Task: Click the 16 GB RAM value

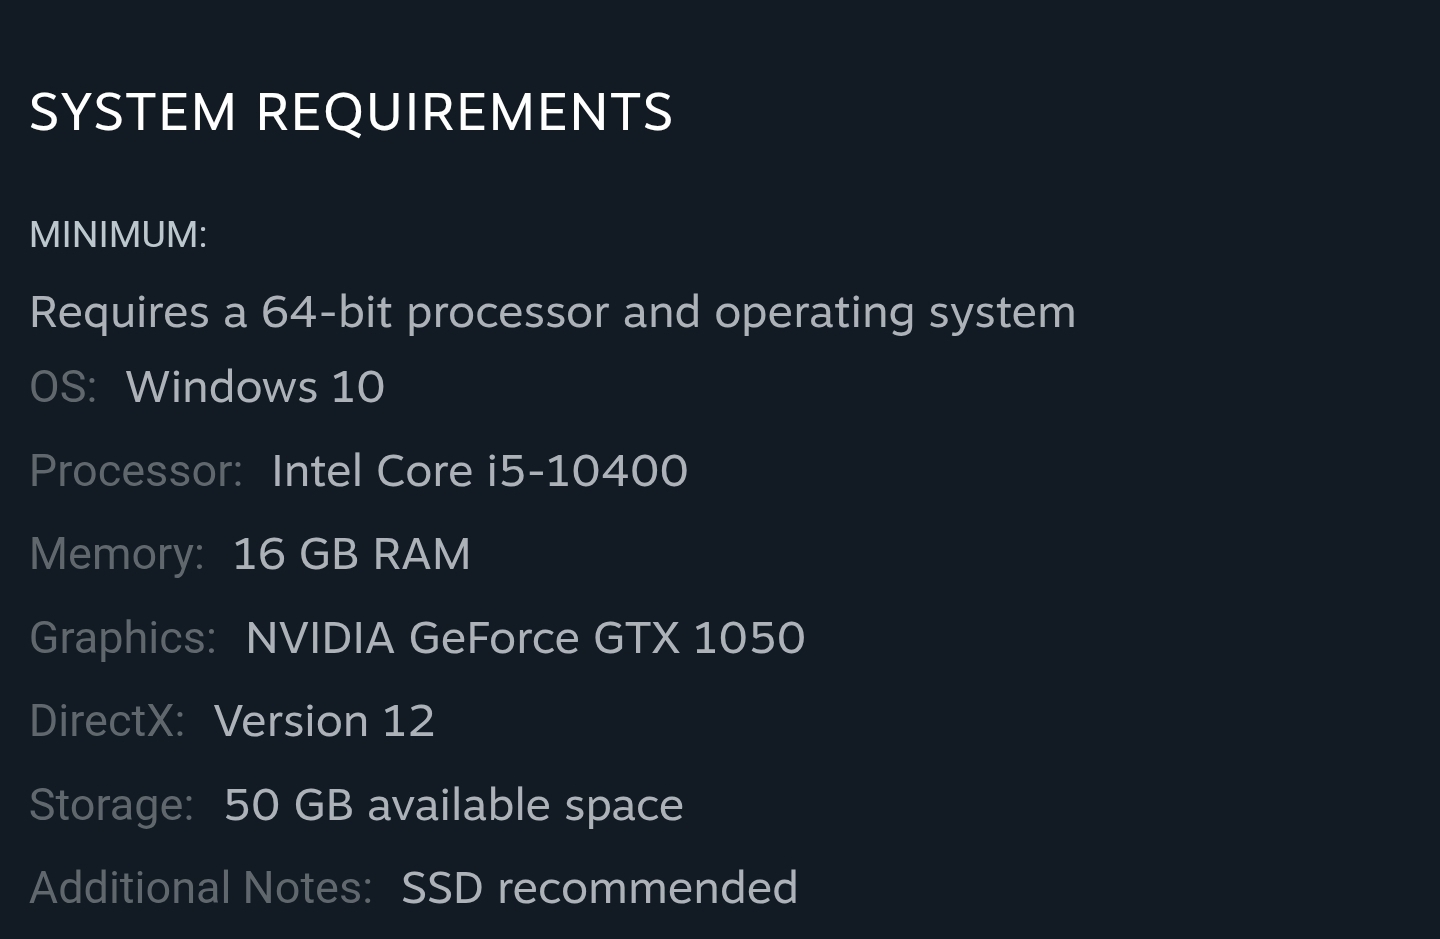Action: 351,554
